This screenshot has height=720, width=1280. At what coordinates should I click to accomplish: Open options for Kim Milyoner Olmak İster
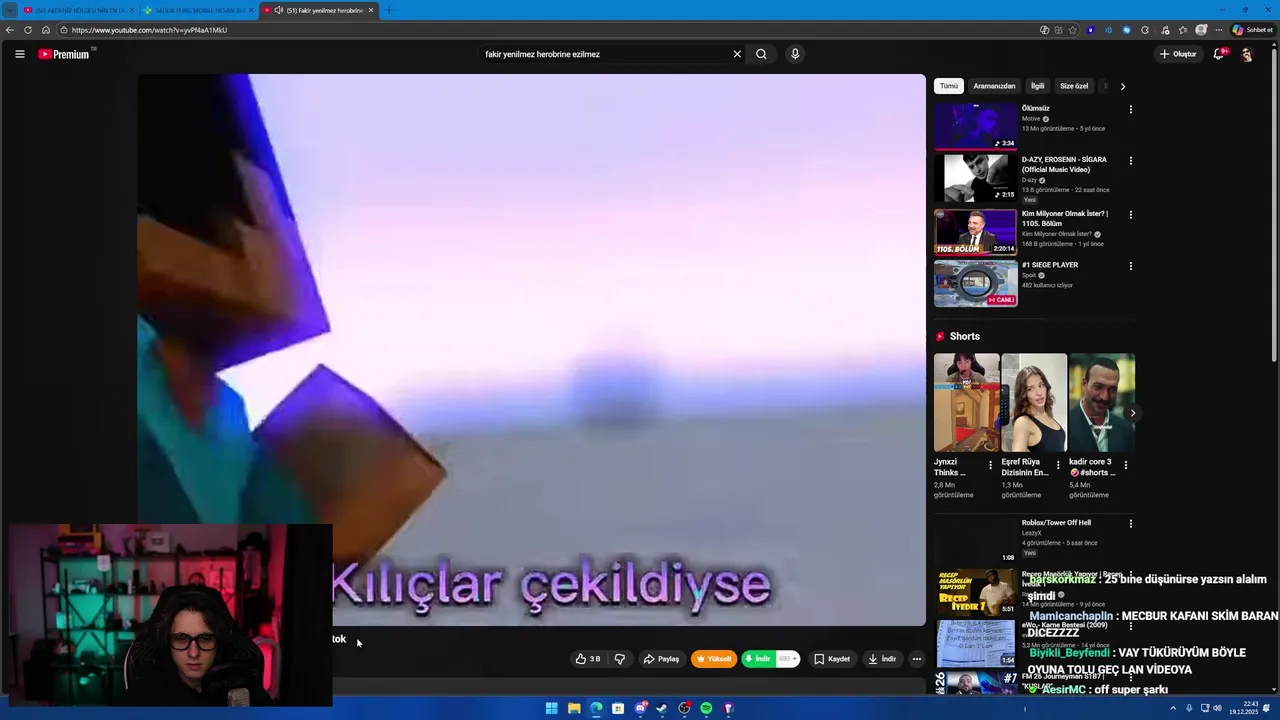coord(1131,214)
